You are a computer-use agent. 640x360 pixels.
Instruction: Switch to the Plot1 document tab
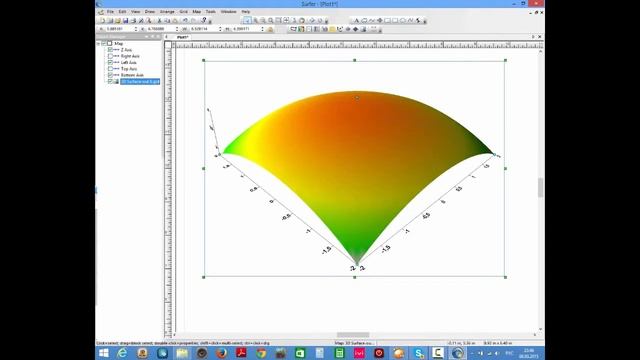tap(182, 37)
